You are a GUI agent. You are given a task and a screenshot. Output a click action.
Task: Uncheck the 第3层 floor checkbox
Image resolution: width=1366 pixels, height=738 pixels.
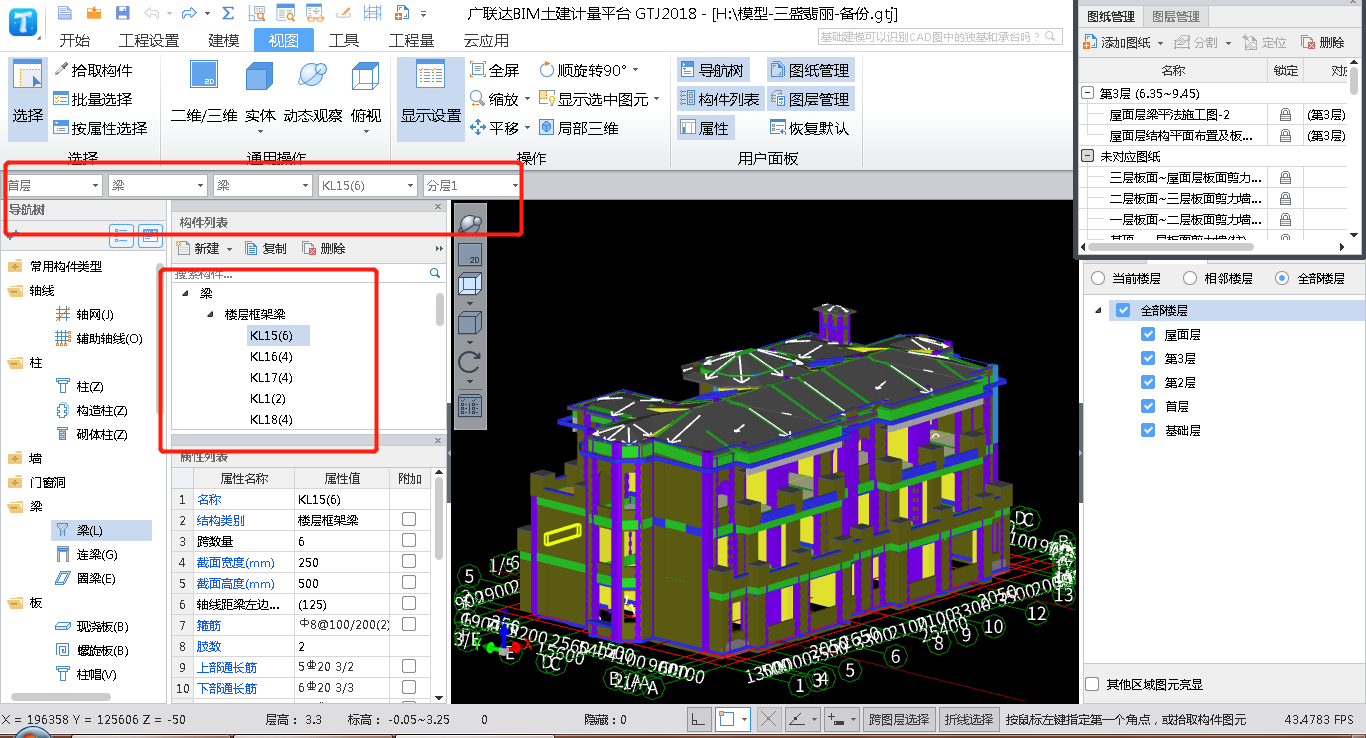pos(1148,358)
